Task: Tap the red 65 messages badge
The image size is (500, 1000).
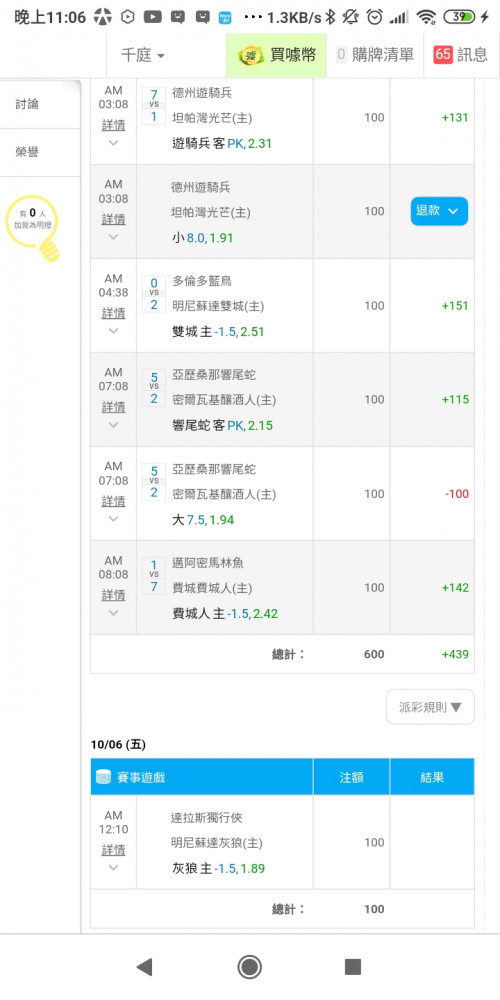Action: tap(443, 55)
